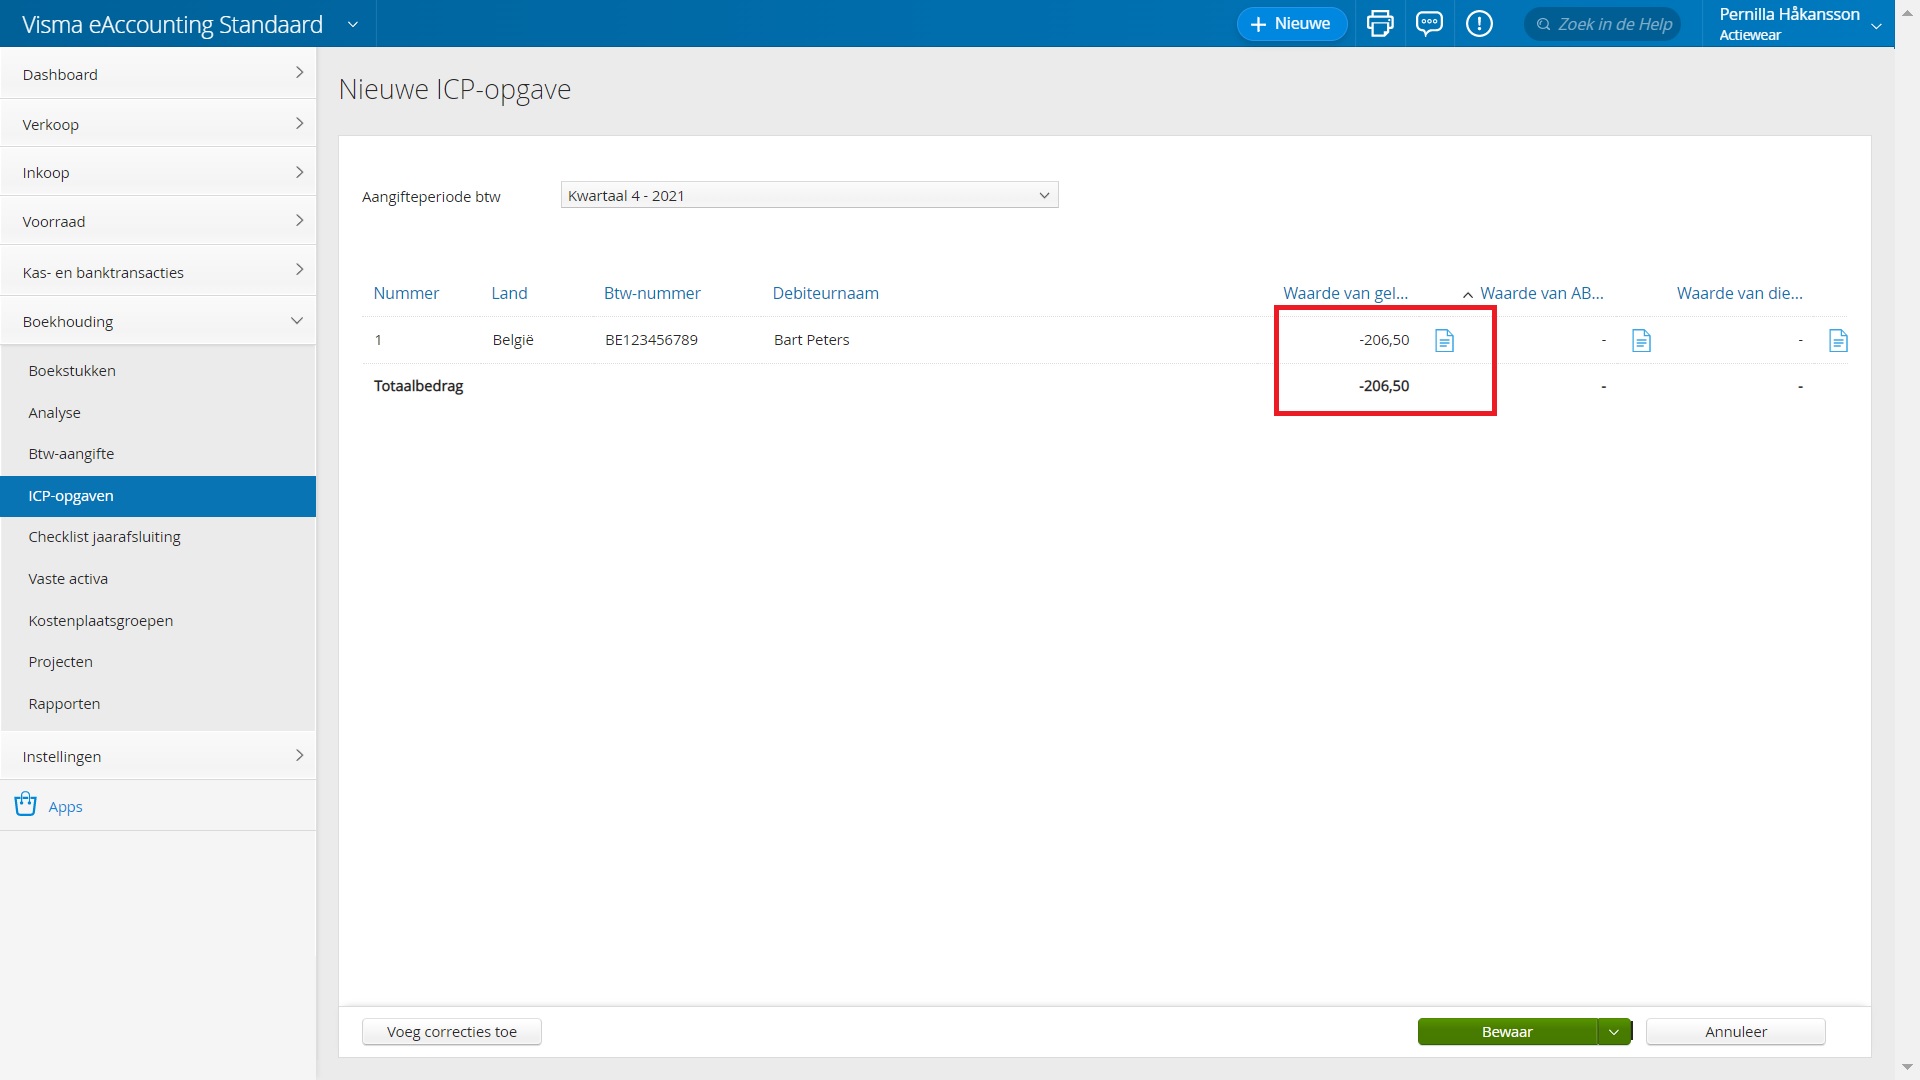Expand the Verkoop menu section
The image size is (1920, 1080).
[x=158, y=124]
